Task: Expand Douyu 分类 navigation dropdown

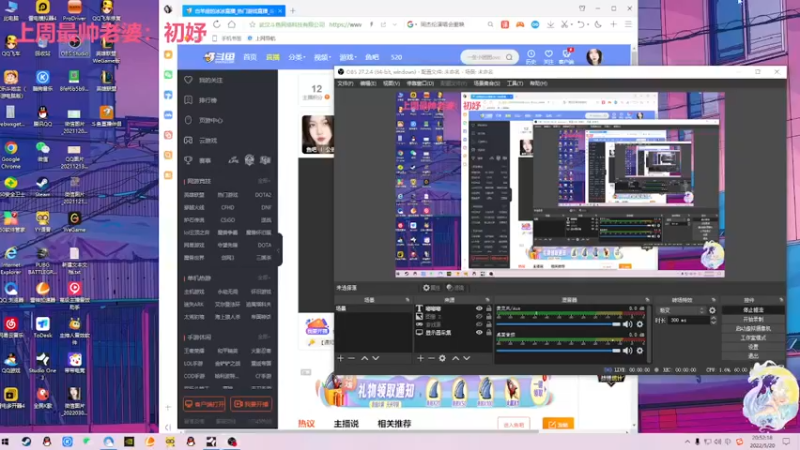Action: [x=295, y=57]
